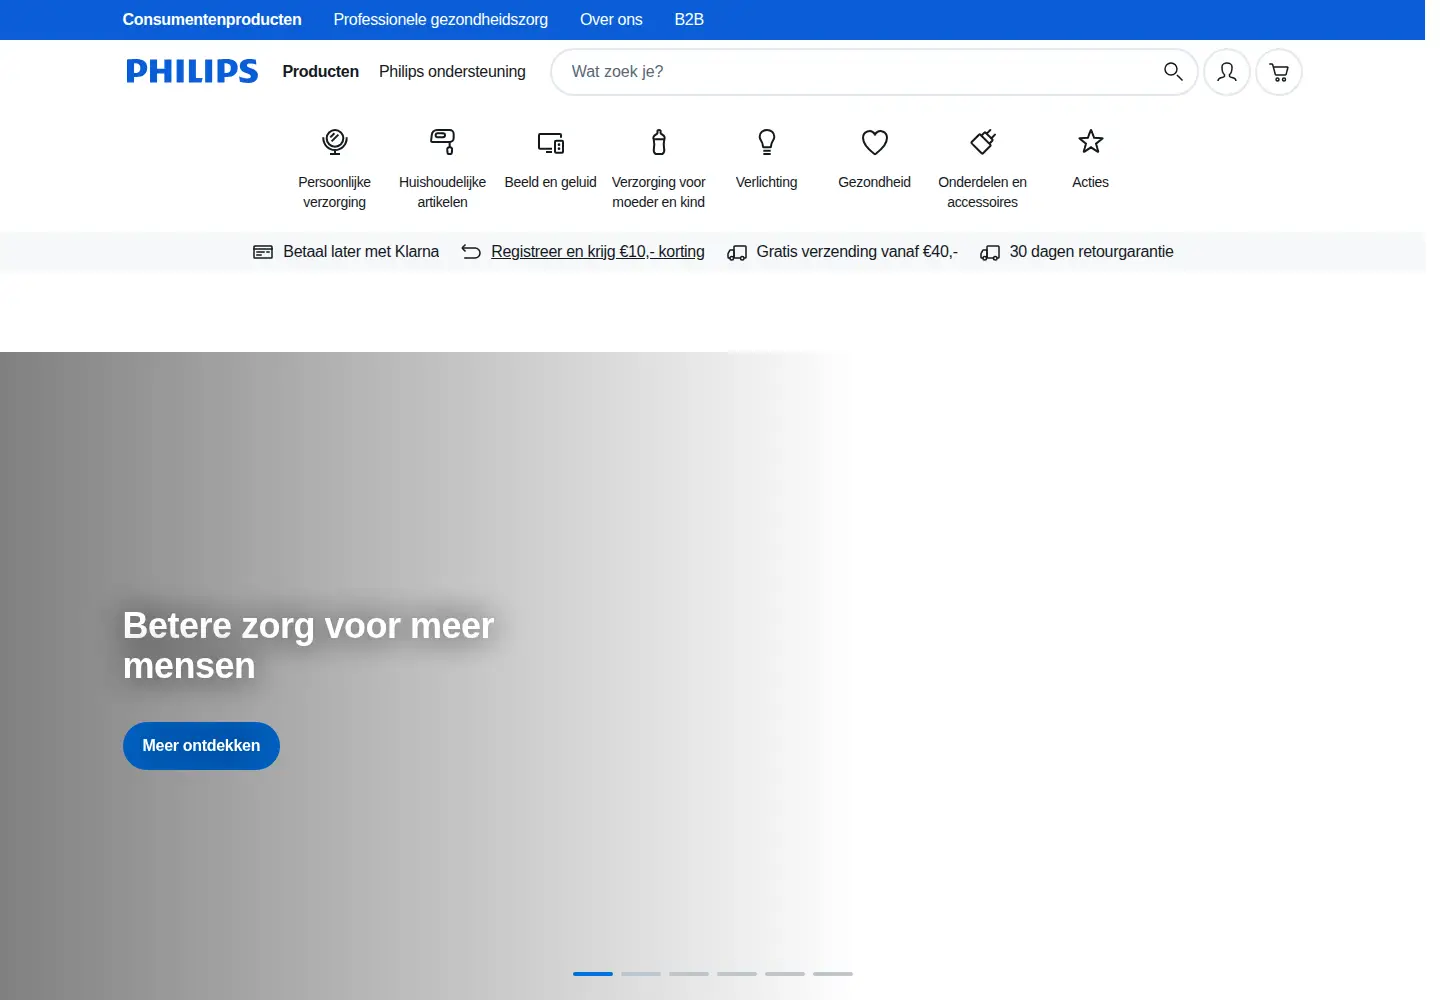This screenshot has width=1440, height=1000.
Task: Click the Onderdelen en accessoires label
Action: pos(983,192)
